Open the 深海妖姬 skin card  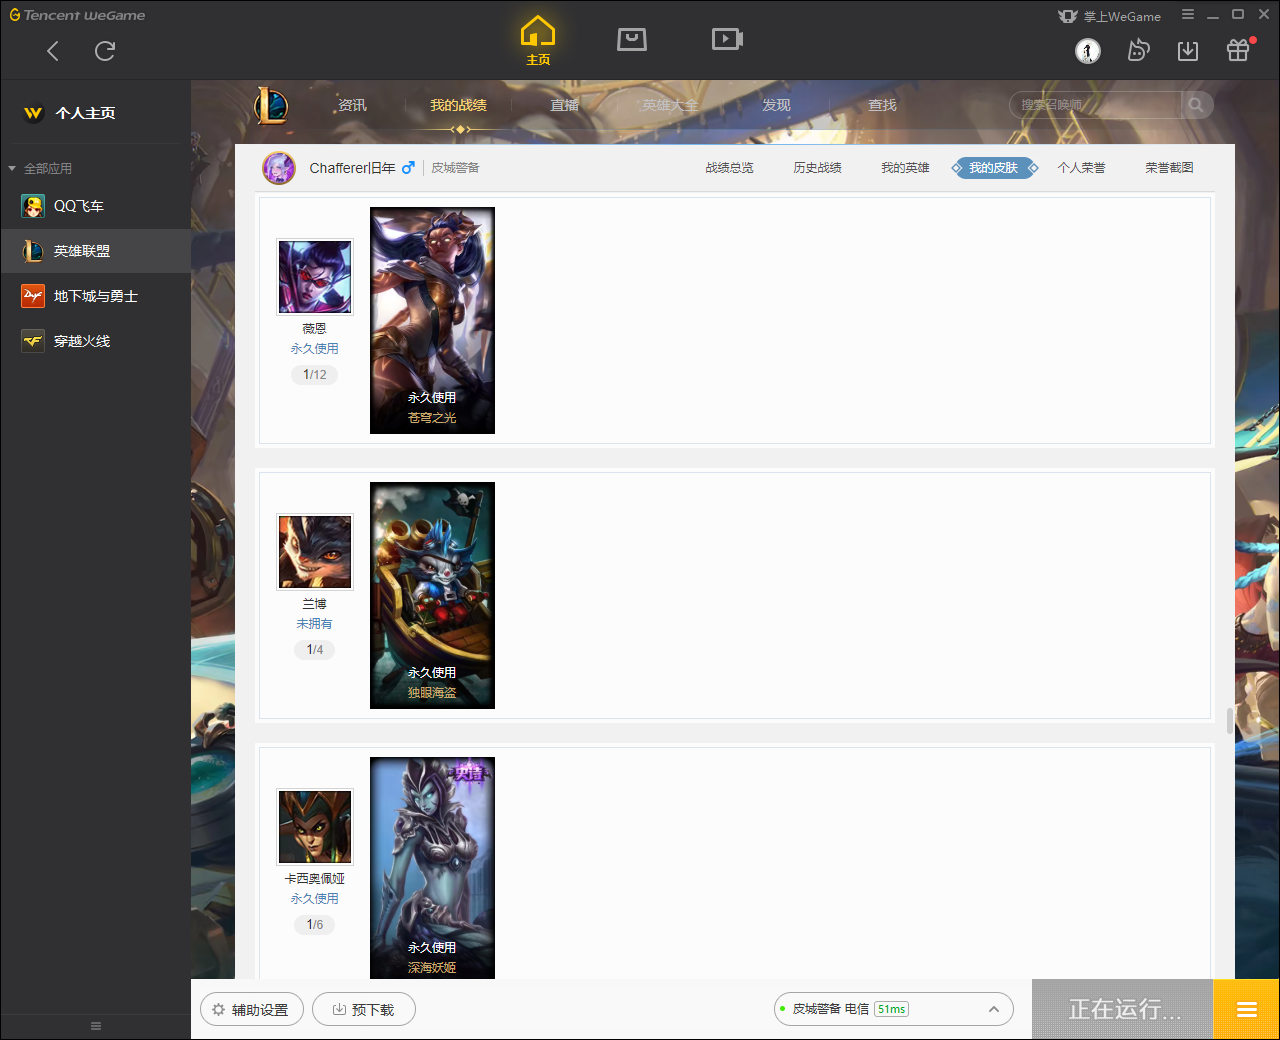[432, 868]
